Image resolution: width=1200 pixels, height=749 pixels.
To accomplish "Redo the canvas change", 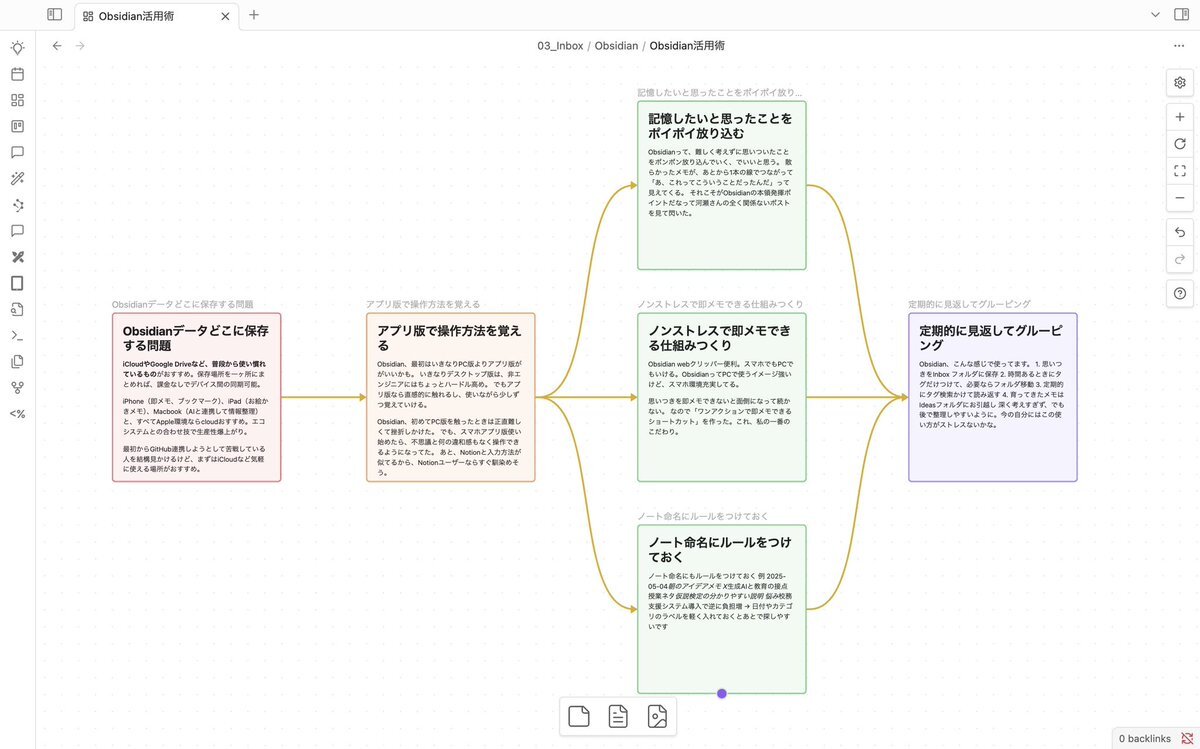I will [x=1180, y=258].
